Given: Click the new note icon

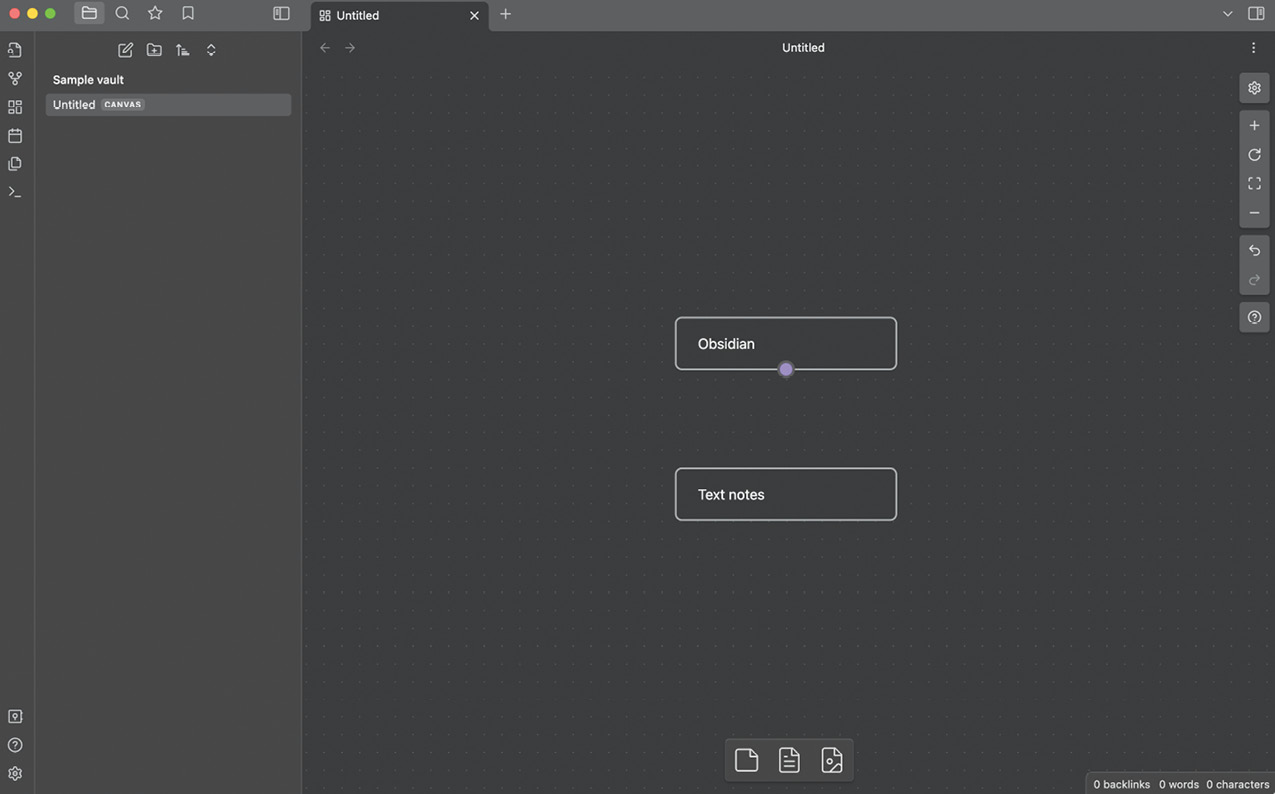Looking at the screenshot, I should click(125, 50).
